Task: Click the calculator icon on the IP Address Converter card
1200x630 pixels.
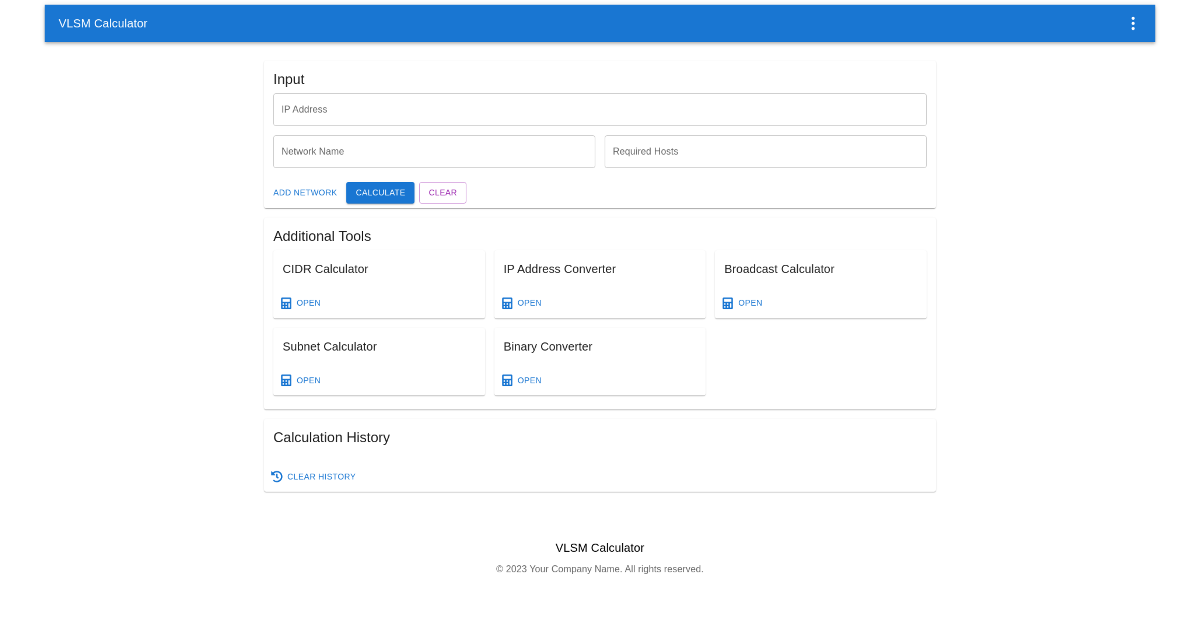Action: [507, 302]
